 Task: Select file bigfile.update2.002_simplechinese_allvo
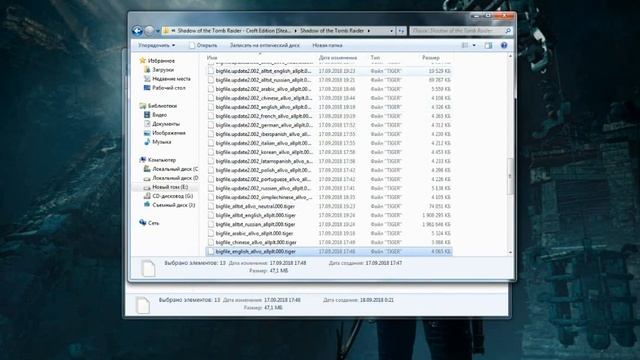pos(329,197)
